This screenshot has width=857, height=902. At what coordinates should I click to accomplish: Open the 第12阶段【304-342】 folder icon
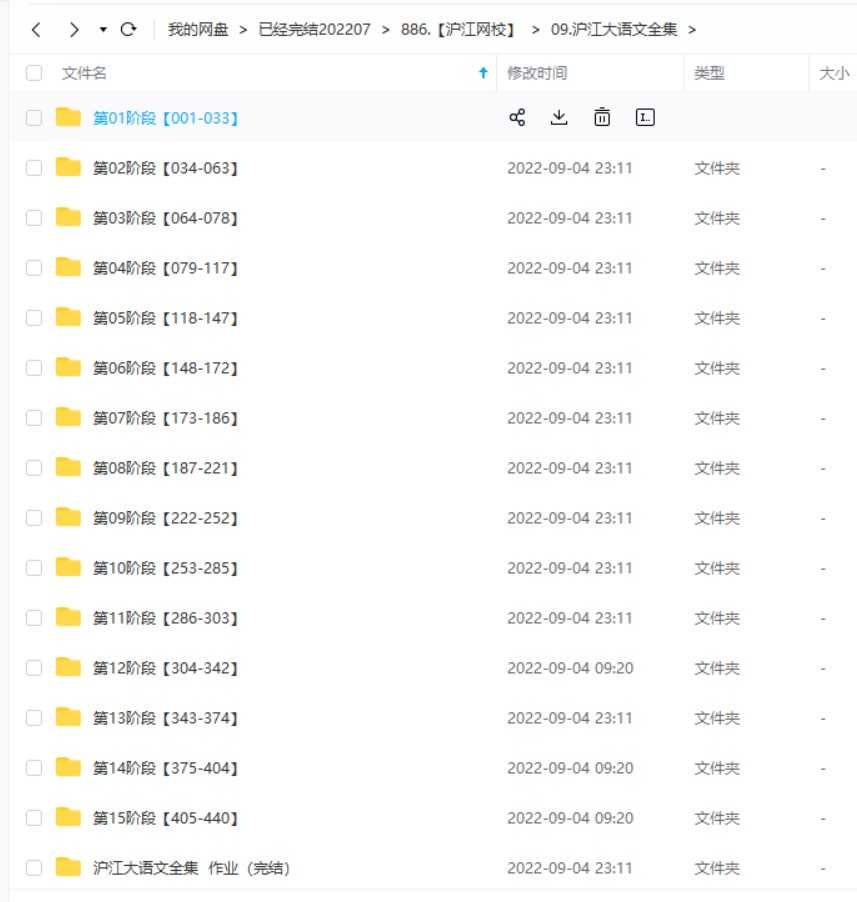click(x=68, y=668)
